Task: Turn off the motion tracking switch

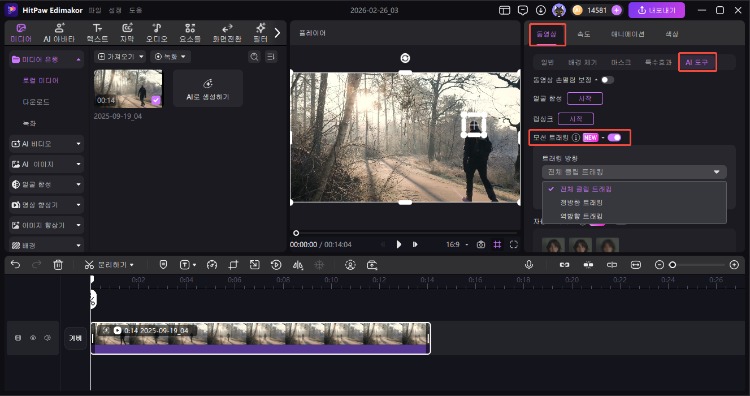Action: tap(614, 138)
